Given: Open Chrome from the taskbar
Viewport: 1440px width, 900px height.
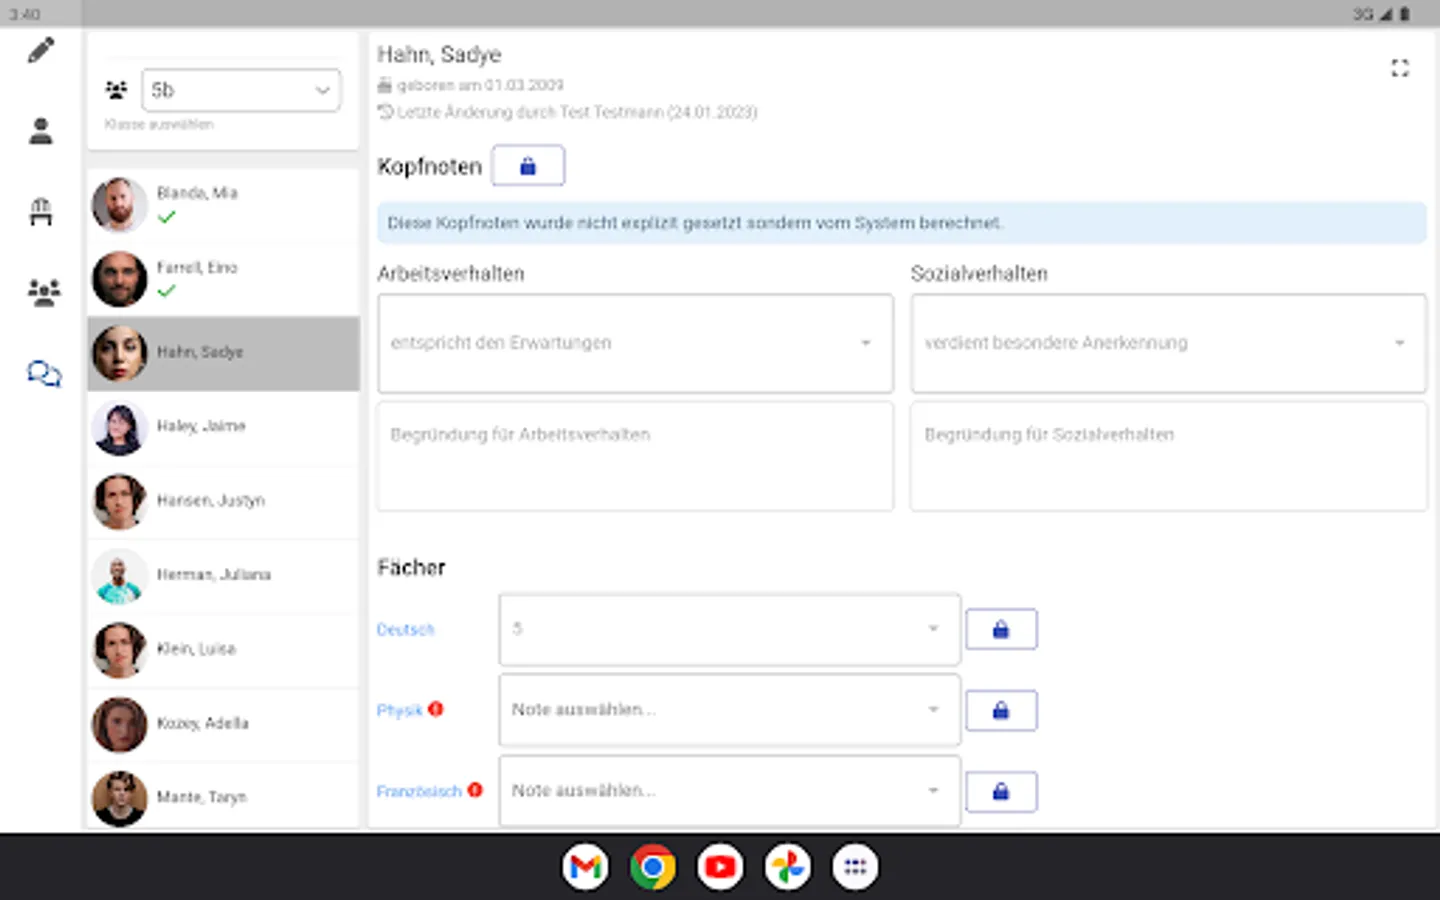Looking at the screenshot, I should tap(652, 867).
